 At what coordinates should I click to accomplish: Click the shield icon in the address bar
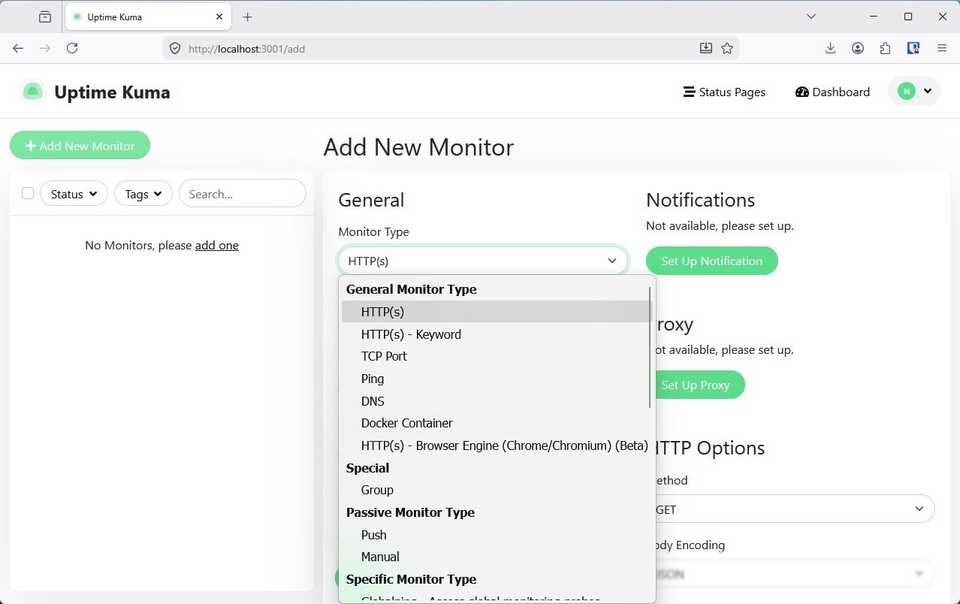(x=175, y=48)
